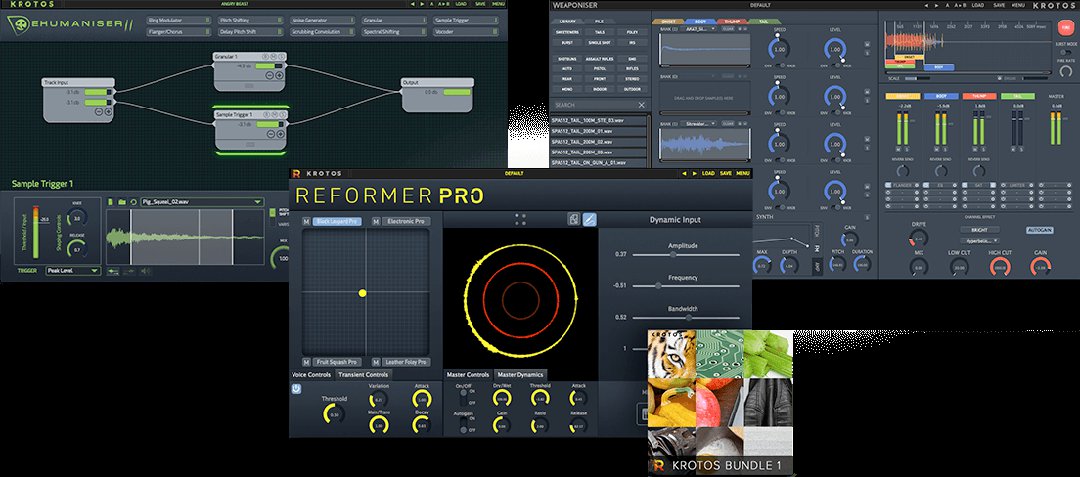The width and height of the screenshot is (1080, 477).
Task: Open the Master Dynamics tab
Action: tap(521, 375)
